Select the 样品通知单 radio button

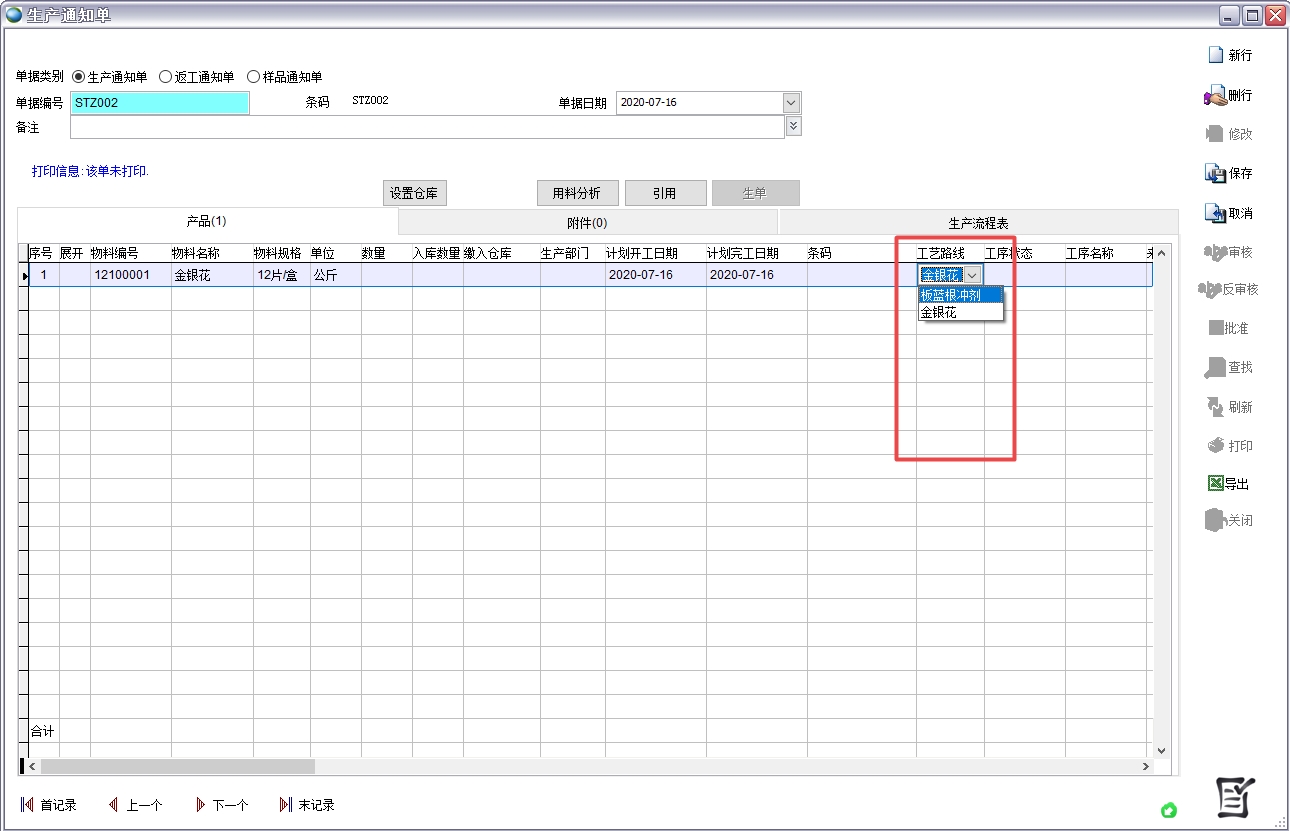pos(253,77)
